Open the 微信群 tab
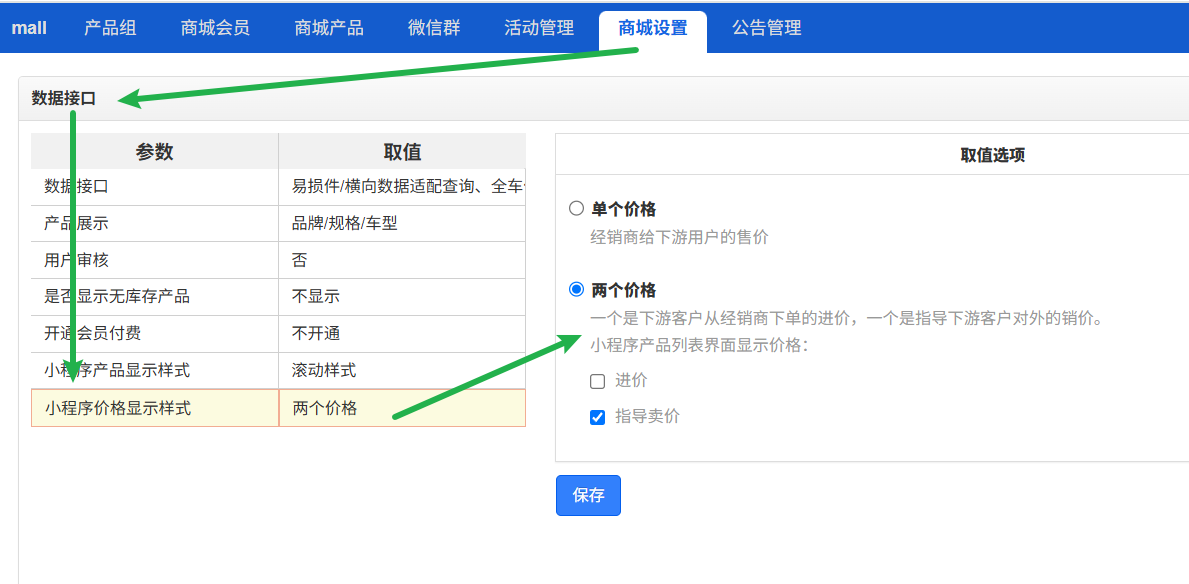Image resolution: width=1189 pixels, height=584 pixels. coord(434,28)
